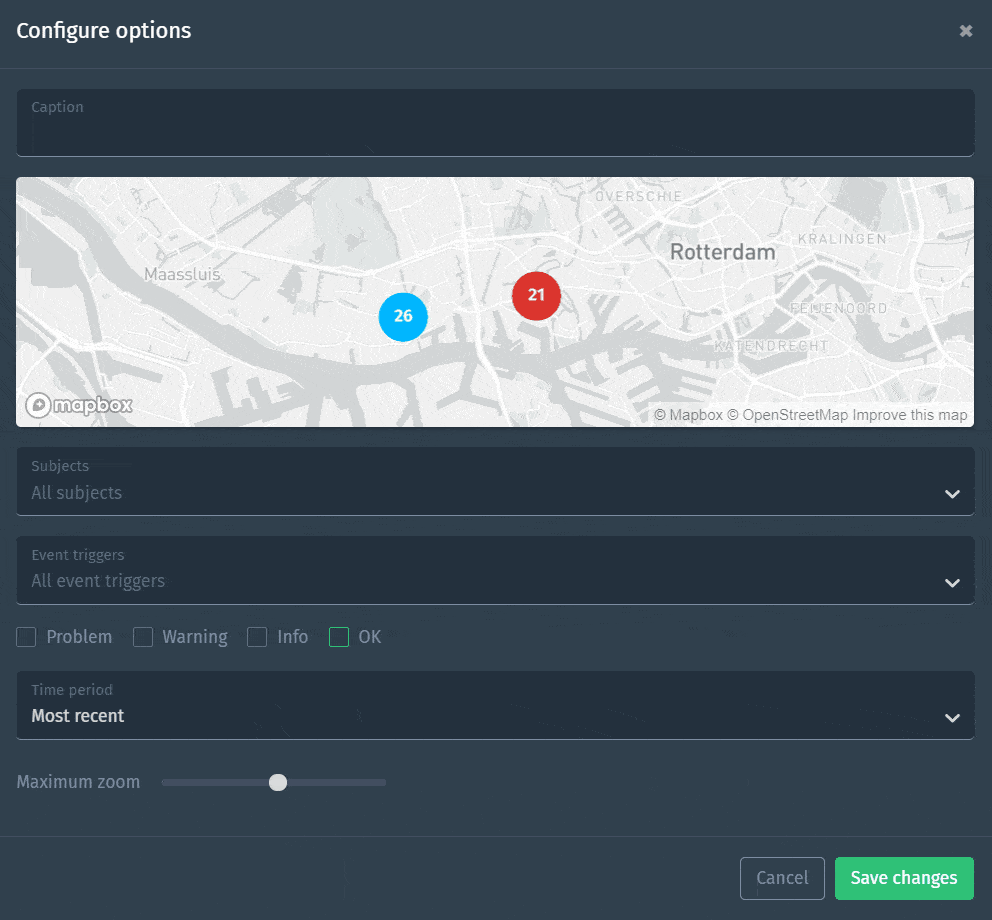Viewport: 992px width, 920px height.
Task: Select the red cluster marker labeled 21
Action: pyautogui.click(x=536, y=296)
